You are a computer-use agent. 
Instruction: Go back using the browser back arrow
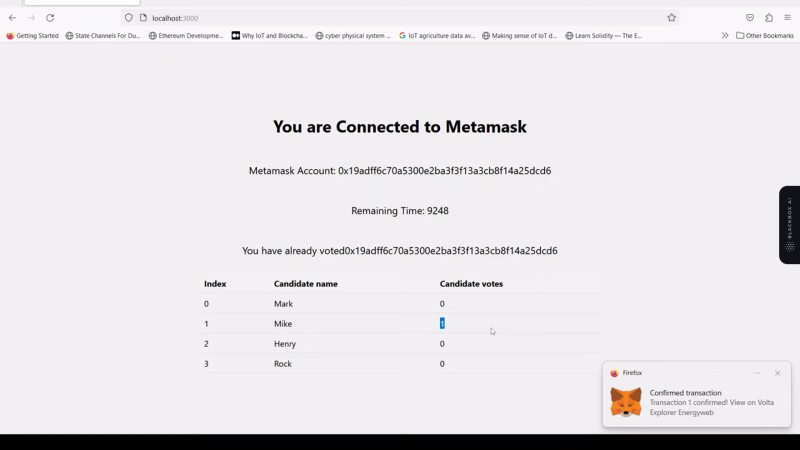12,18
